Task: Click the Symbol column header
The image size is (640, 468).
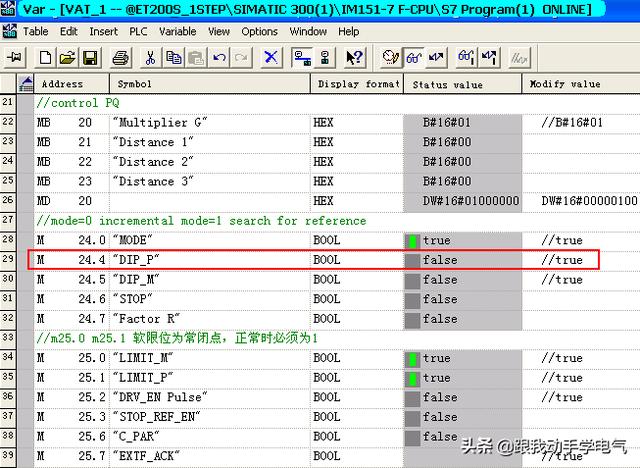Action: point(210,84)
